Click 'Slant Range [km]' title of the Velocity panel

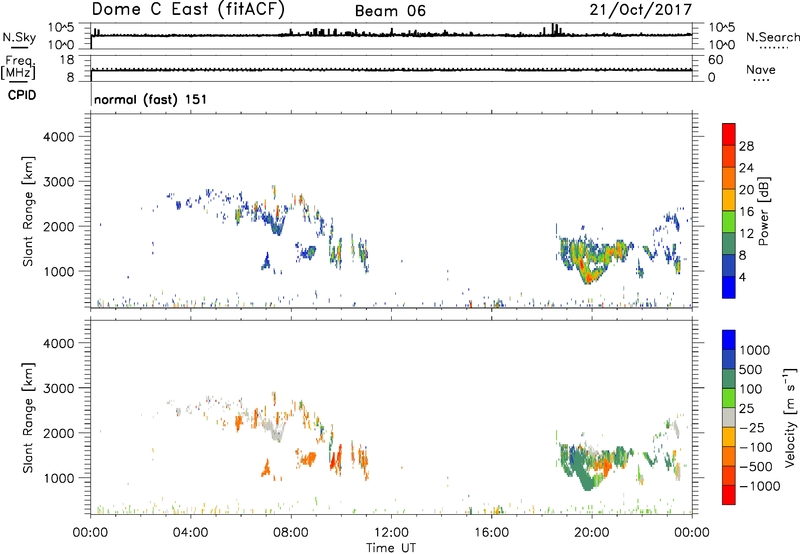[28, 418]
